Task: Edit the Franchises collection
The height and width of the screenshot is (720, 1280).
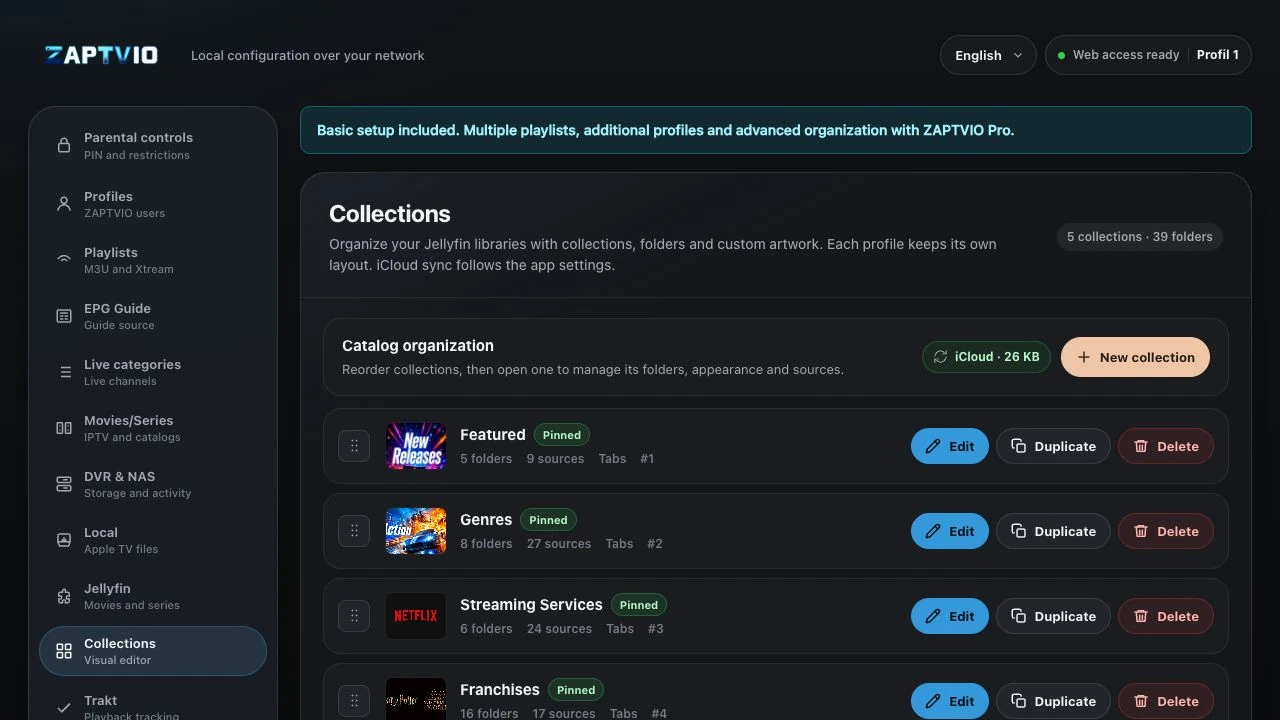Action: (950, 701)
